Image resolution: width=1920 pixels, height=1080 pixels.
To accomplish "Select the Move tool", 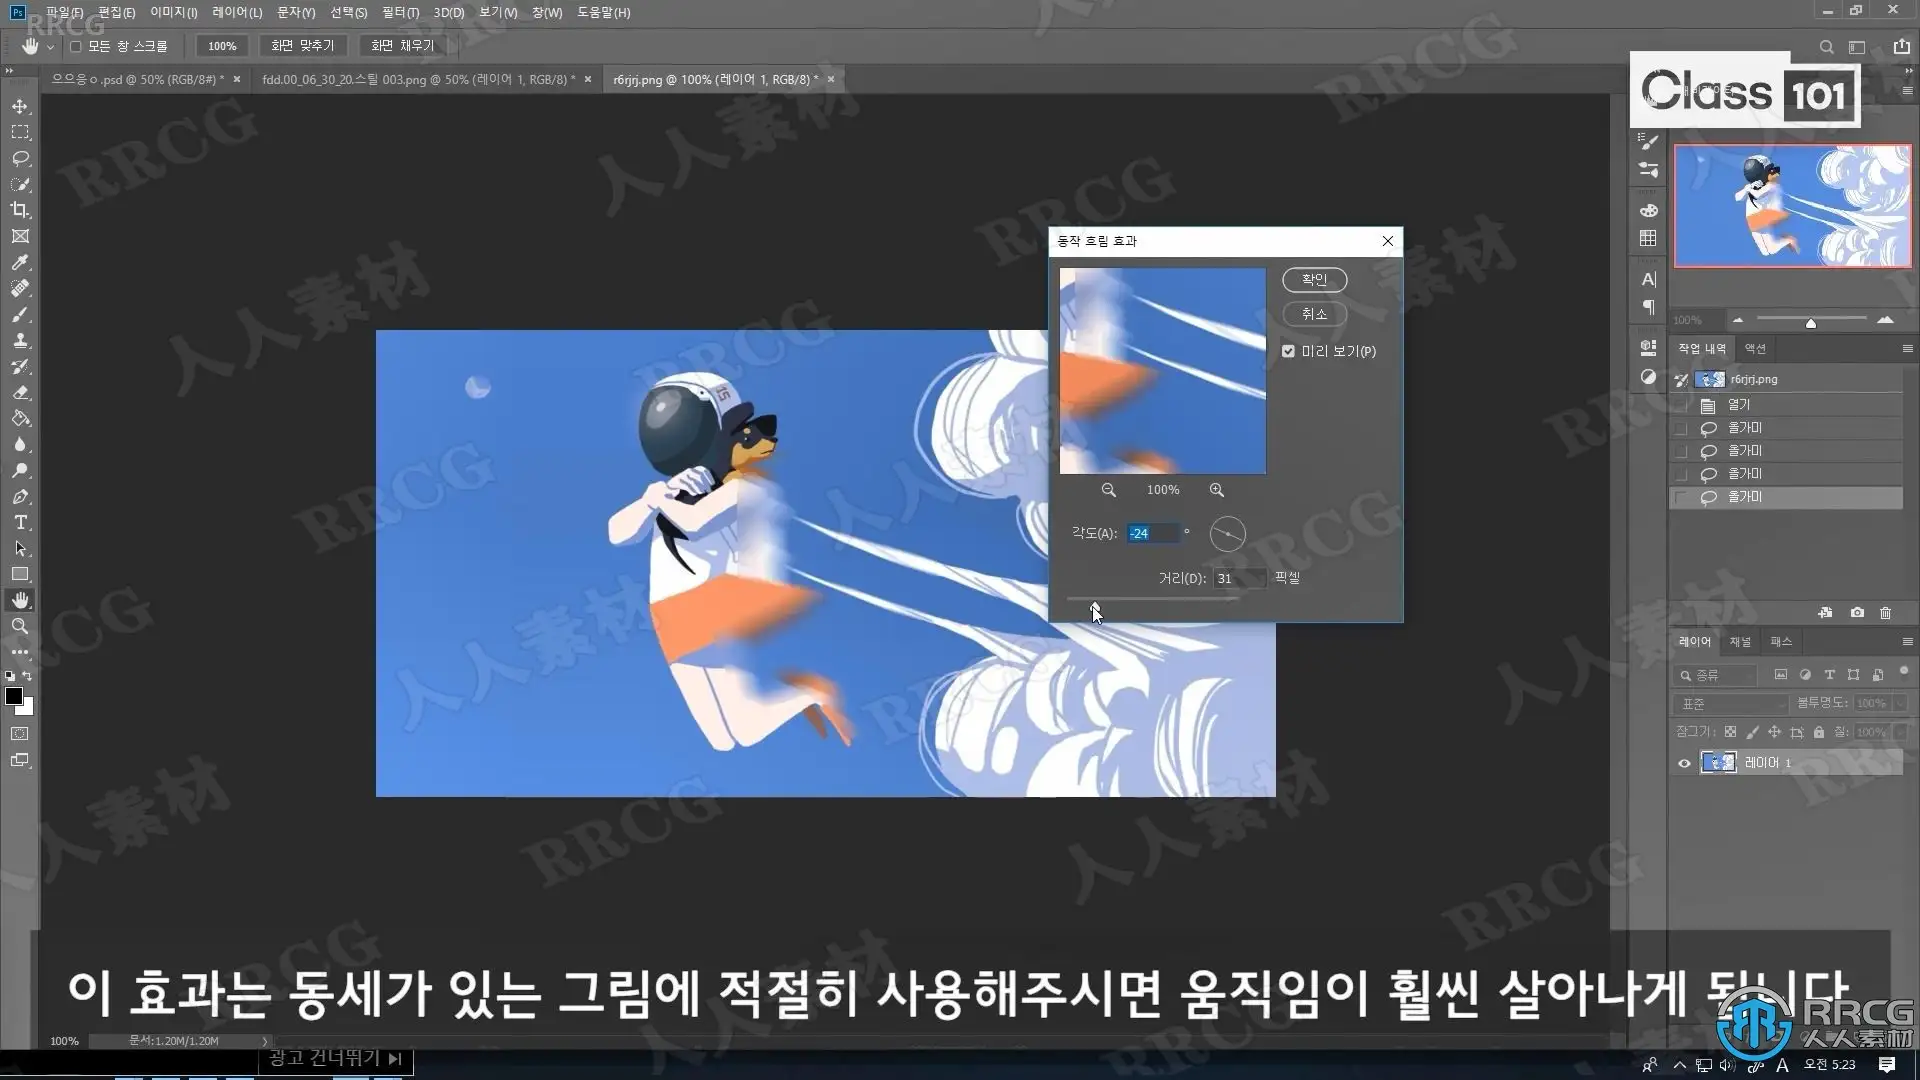I will pyautogui.click(x=20, y=106).
